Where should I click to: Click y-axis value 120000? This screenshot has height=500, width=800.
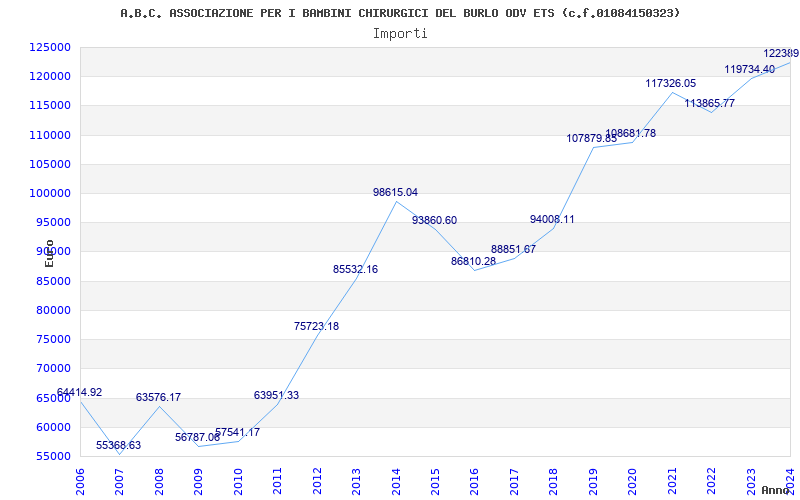[x=50, y=77]
